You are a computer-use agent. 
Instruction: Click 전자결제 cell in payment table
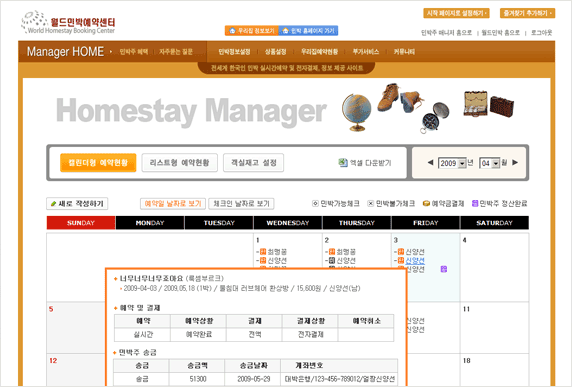pyautogui.click(x=310, y=334)
